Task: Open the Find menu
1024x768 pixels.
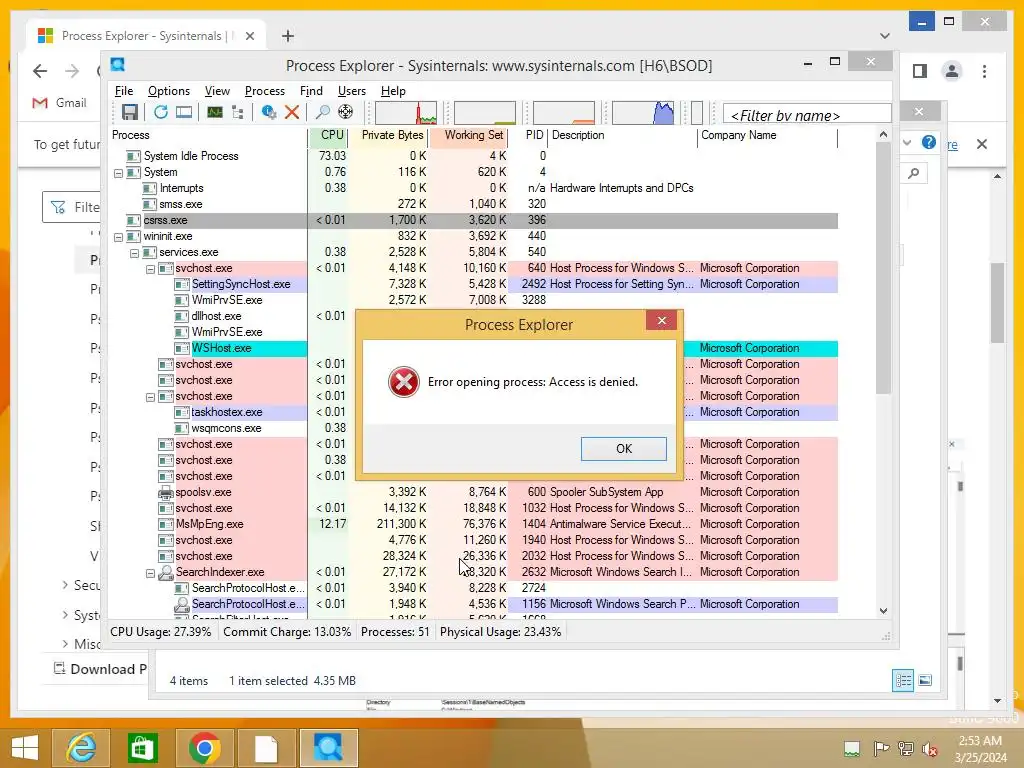Action: [x=311, y=91]
